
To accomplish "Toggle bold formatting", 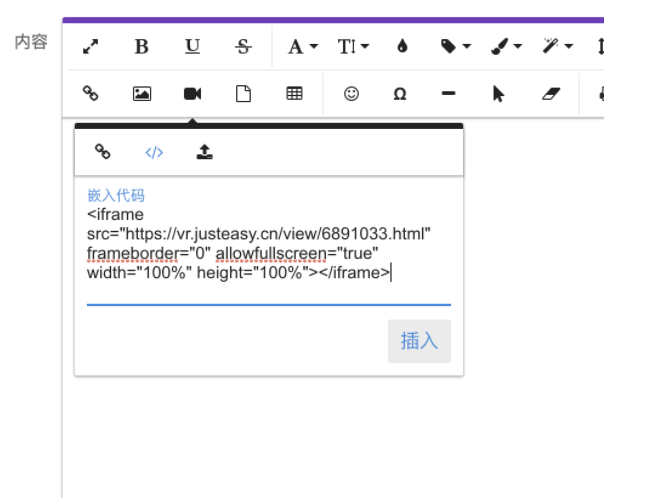I will [x=141, y=46].
